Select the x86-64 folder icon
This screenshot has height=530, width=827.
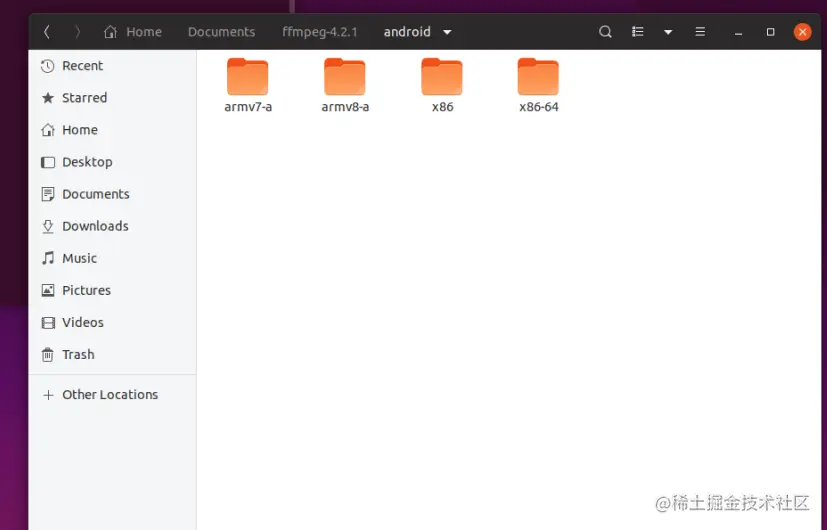click(538, 77)
